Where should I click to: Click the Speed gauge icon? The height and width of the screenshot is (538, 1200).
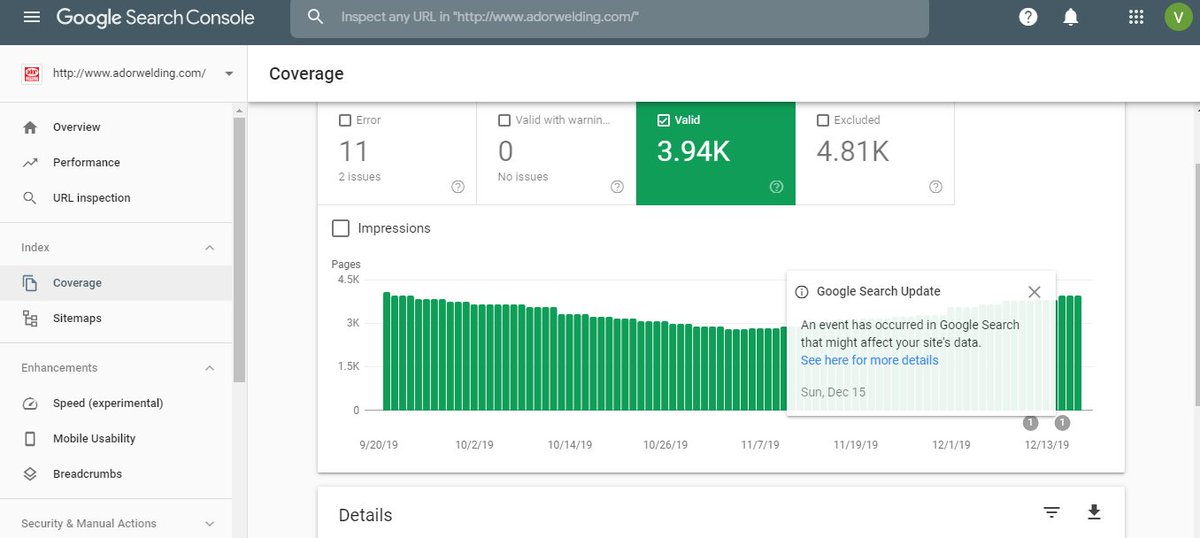point(30,403)
